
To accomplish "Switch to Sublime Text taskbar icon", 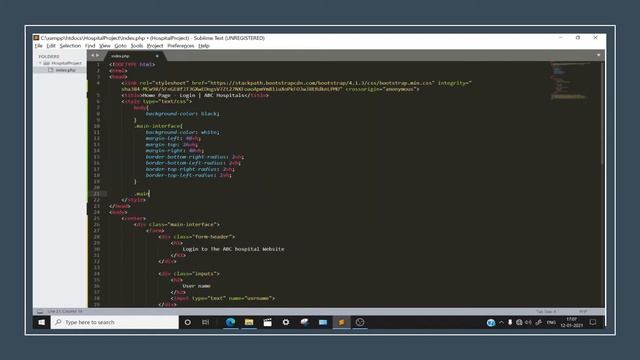I will tap(341, 322).
